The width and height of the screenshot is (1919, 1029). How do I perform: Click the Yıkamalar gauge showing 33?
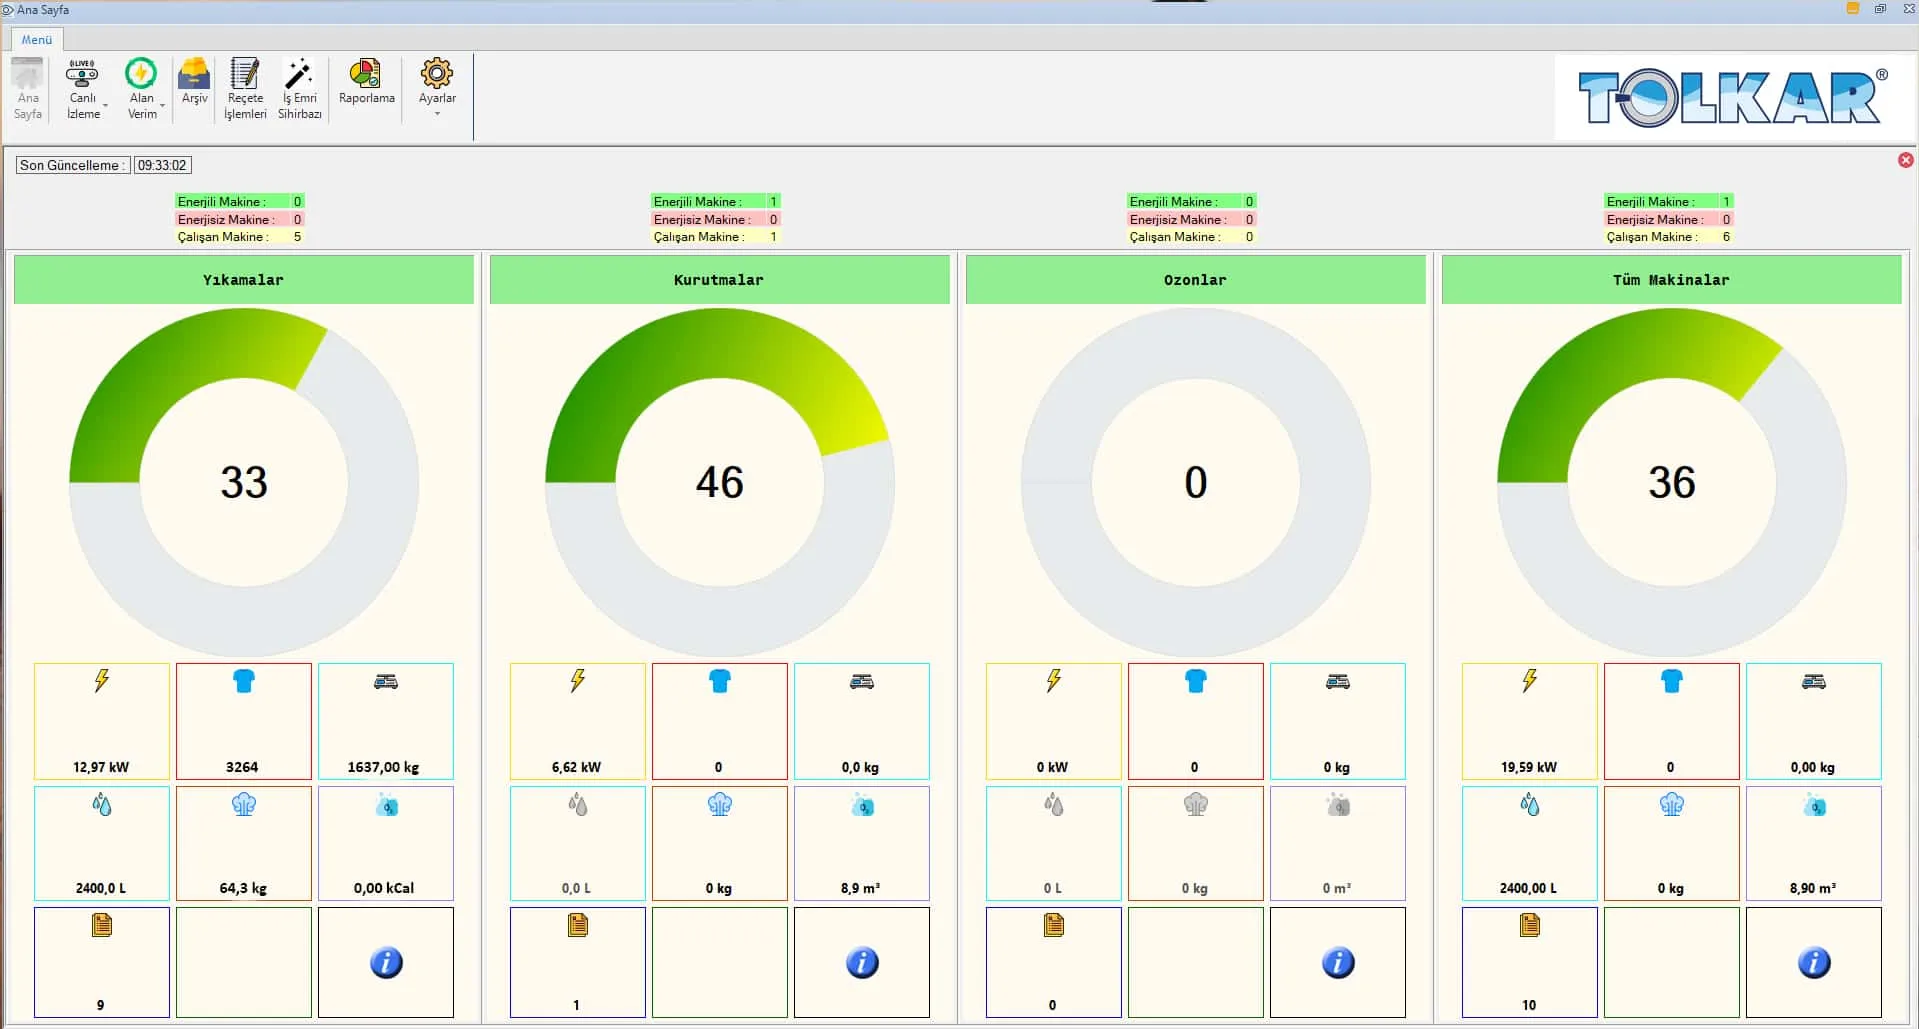pos(243,483)
